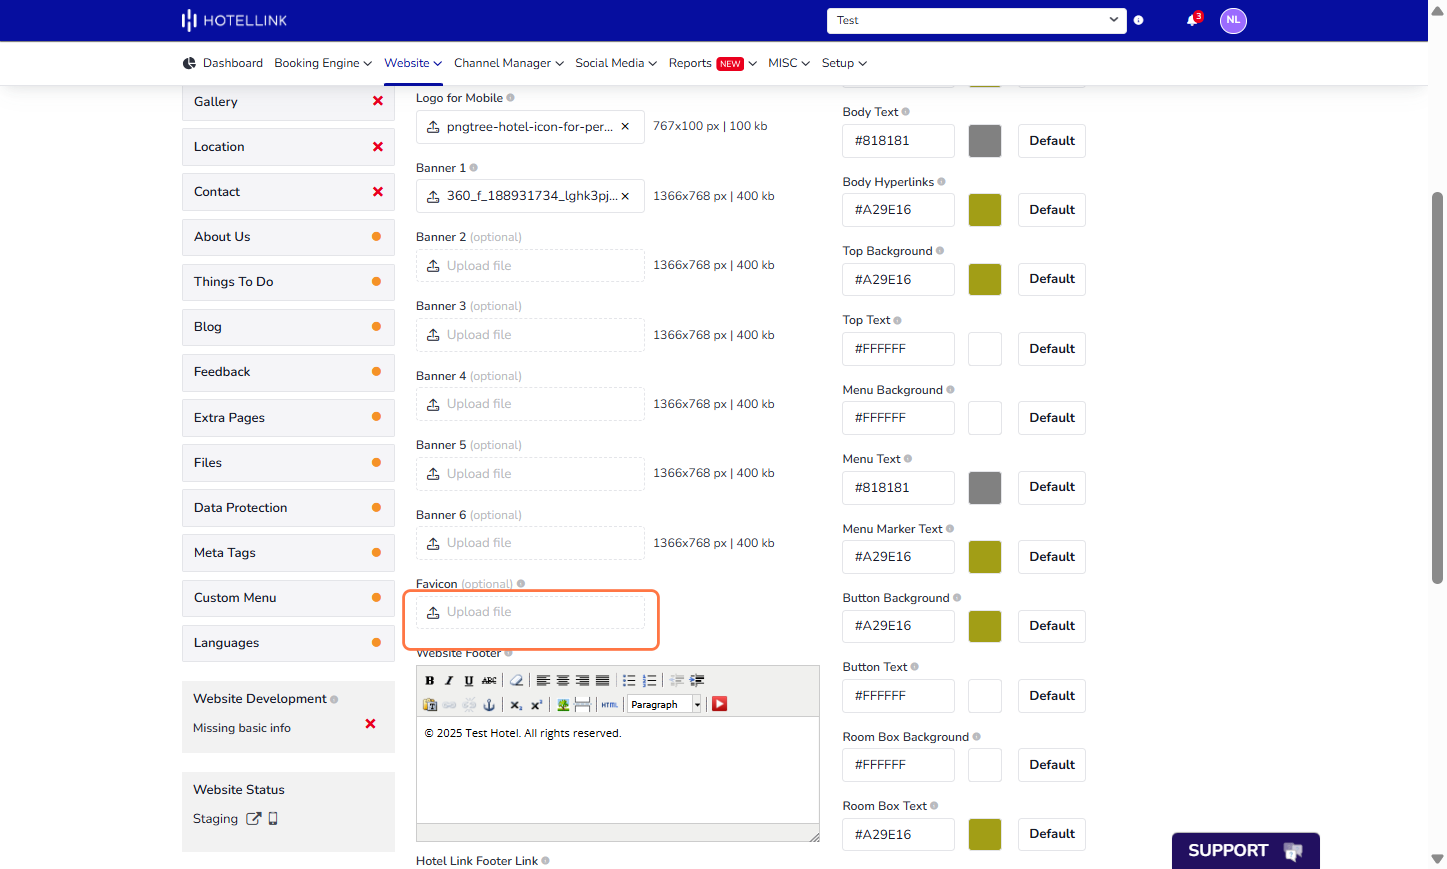Remove the uploaded Banner 1 file

coord(625,196)
